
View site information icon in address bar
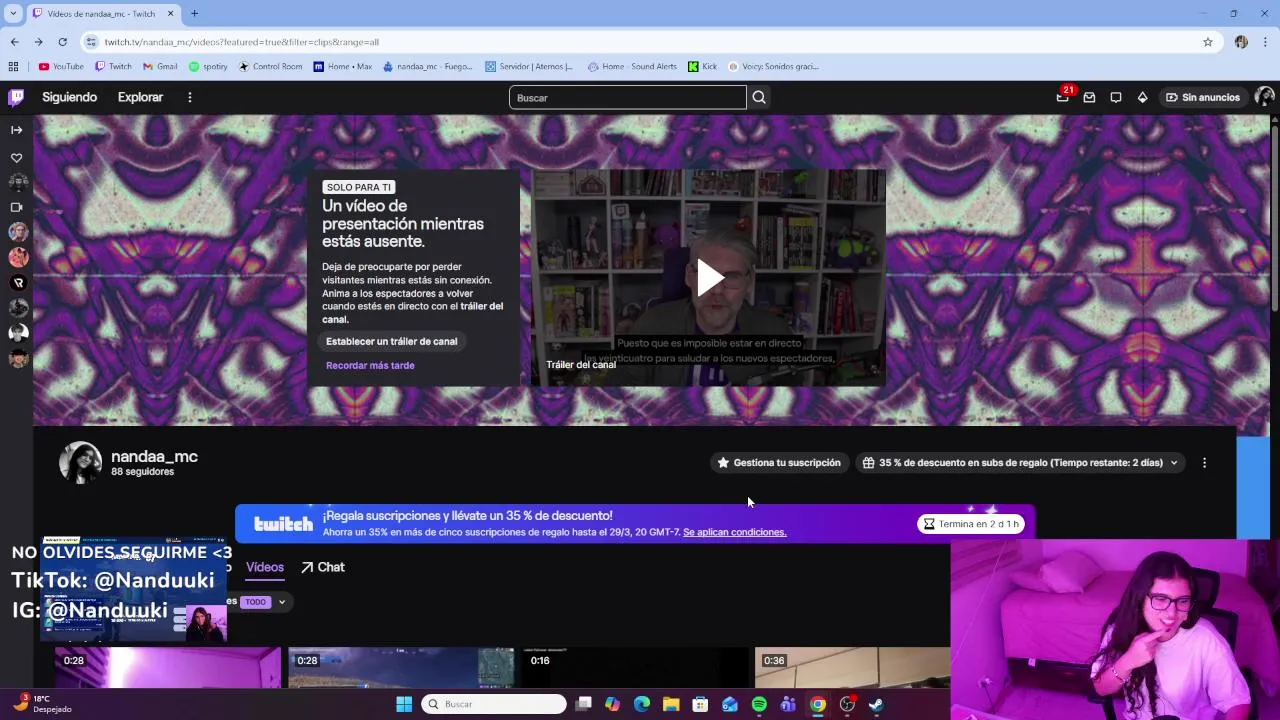[x=91, y=42]
